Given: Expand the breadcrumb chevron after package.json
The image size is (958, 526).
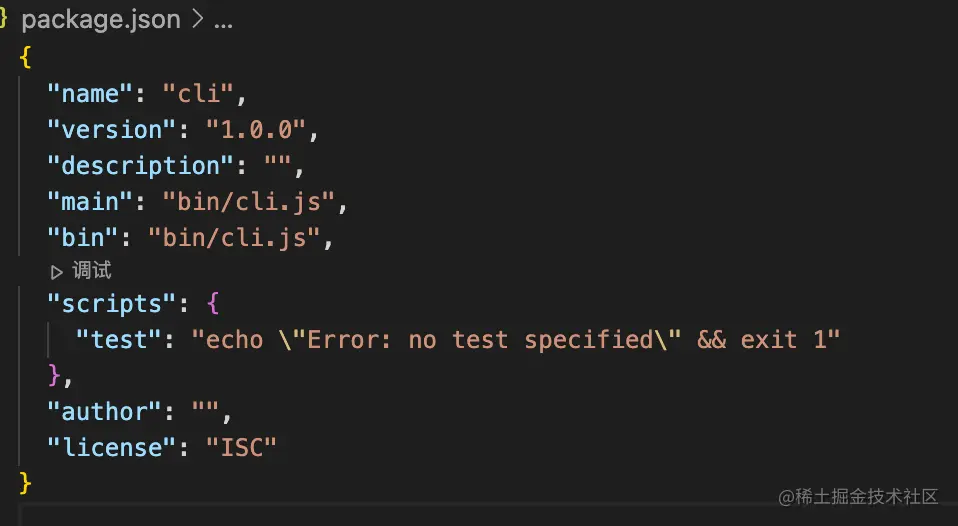Looking at the screenshot, I should coord(197,20).
